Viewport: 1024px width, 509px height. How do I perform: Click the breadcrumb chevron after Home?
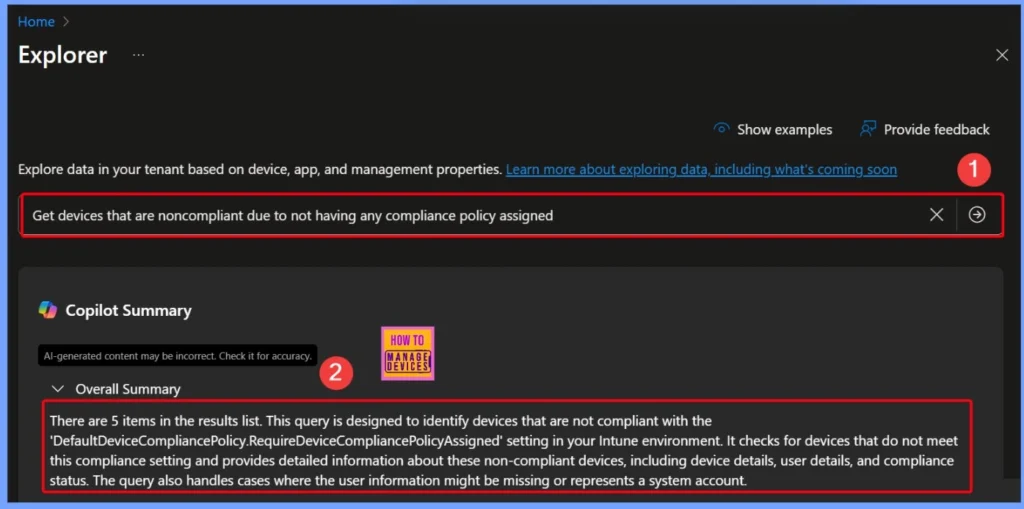coord(65,22)
